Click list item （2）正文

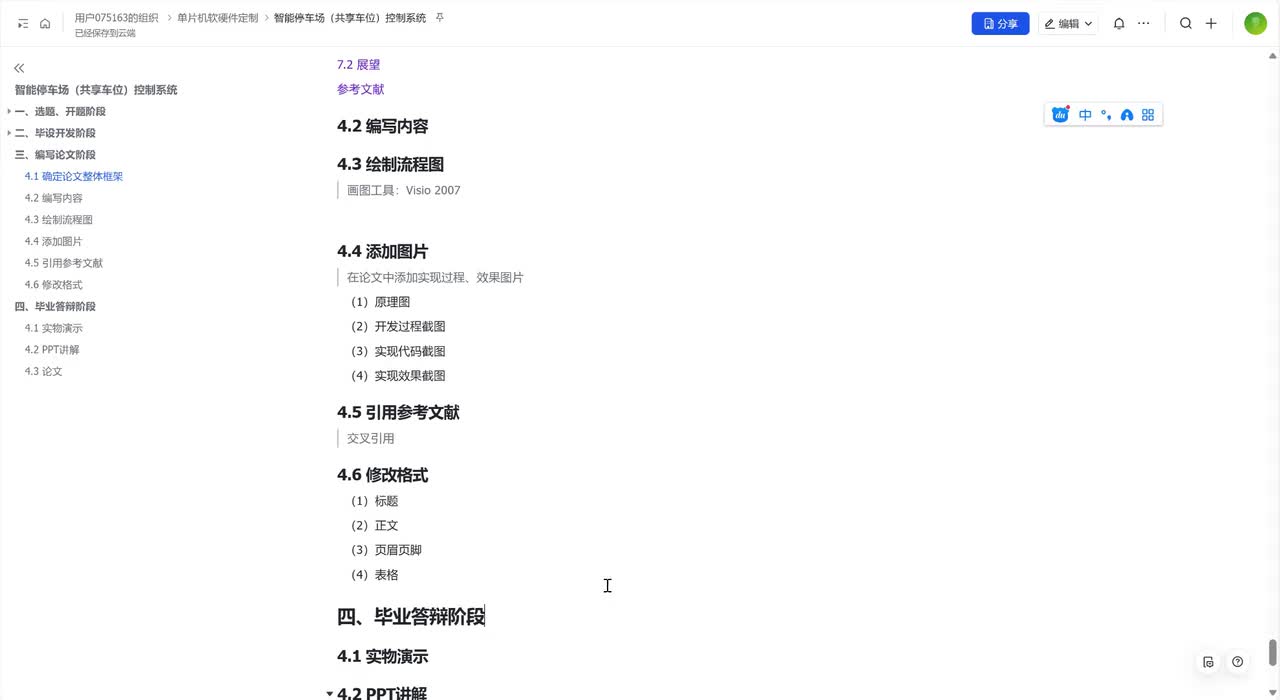click(x=373, y=526)
